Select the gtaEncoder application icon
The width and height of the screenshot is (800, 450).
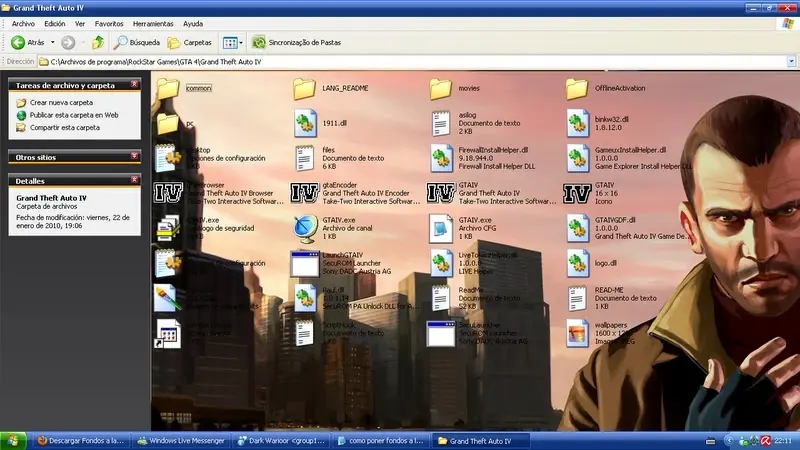coord(305,193)
